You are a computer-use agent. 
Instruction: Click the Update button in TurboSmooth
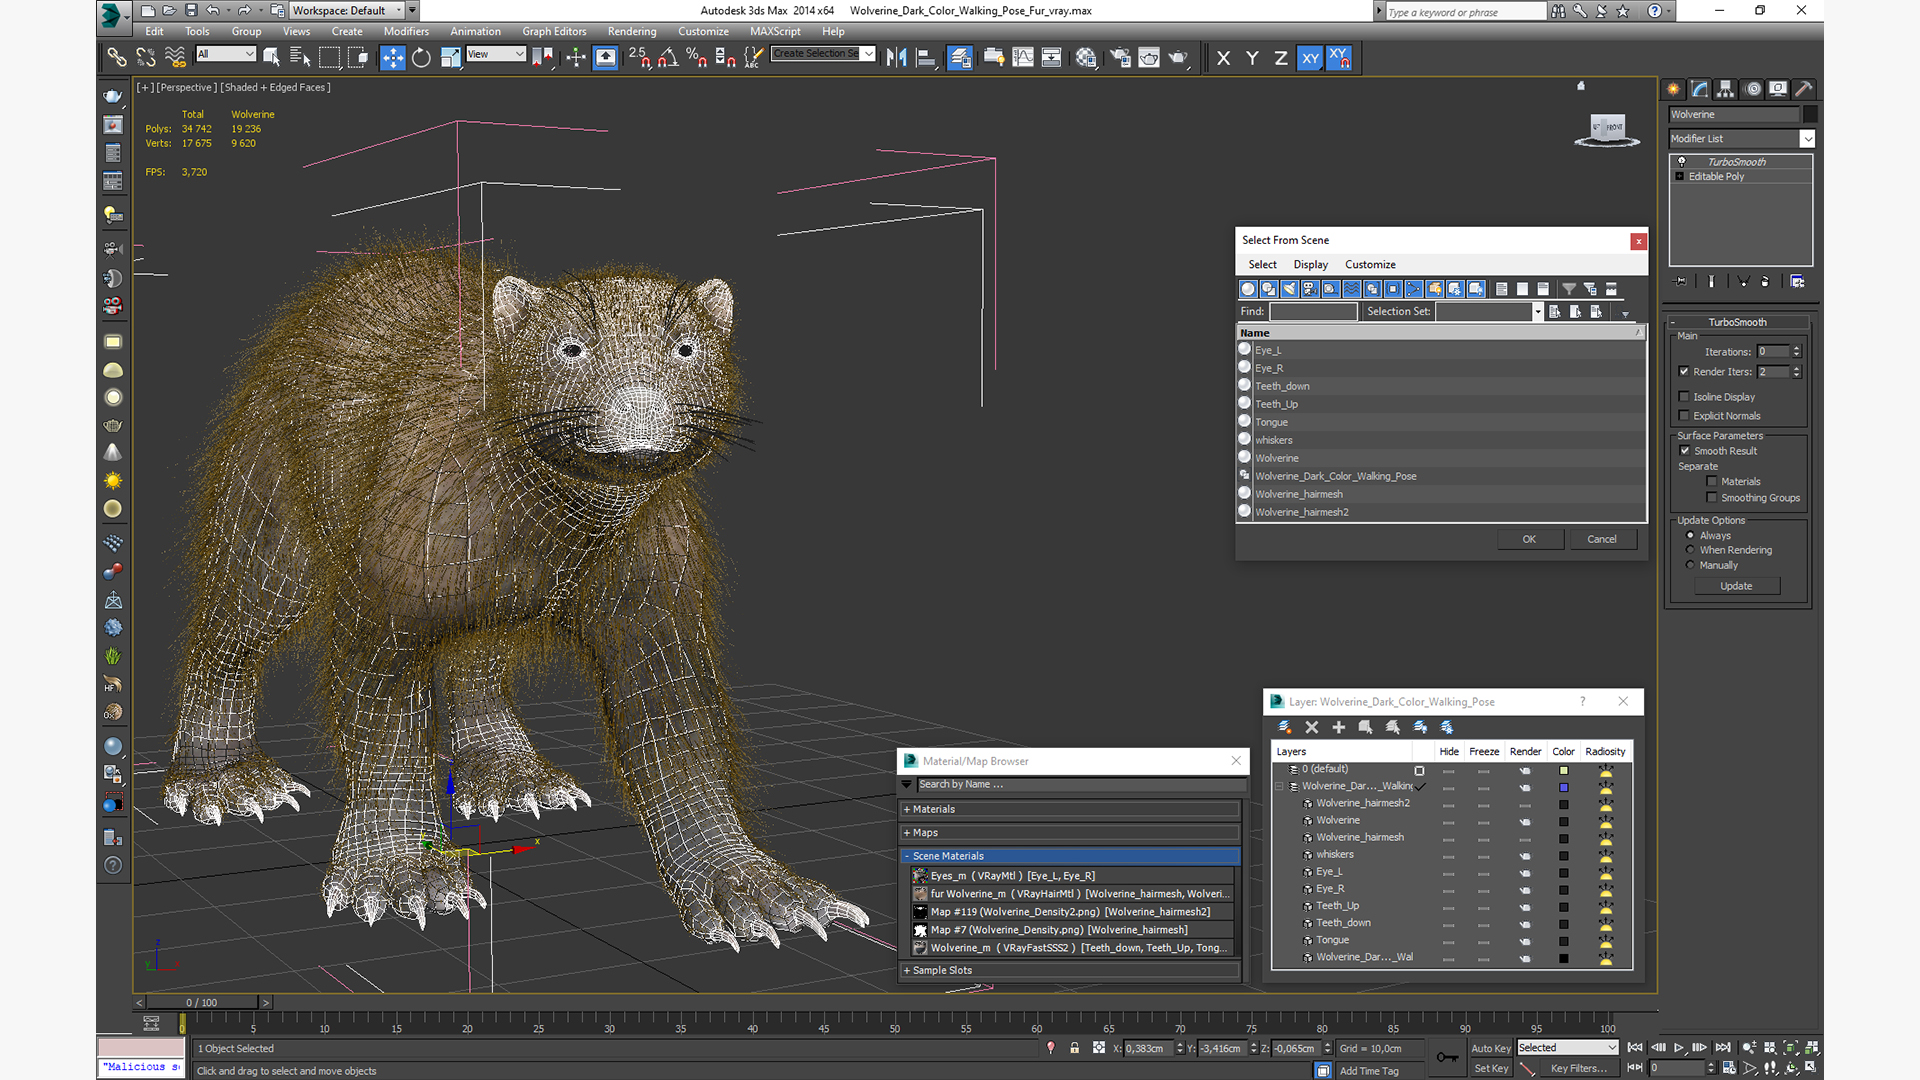point(1736,586)
